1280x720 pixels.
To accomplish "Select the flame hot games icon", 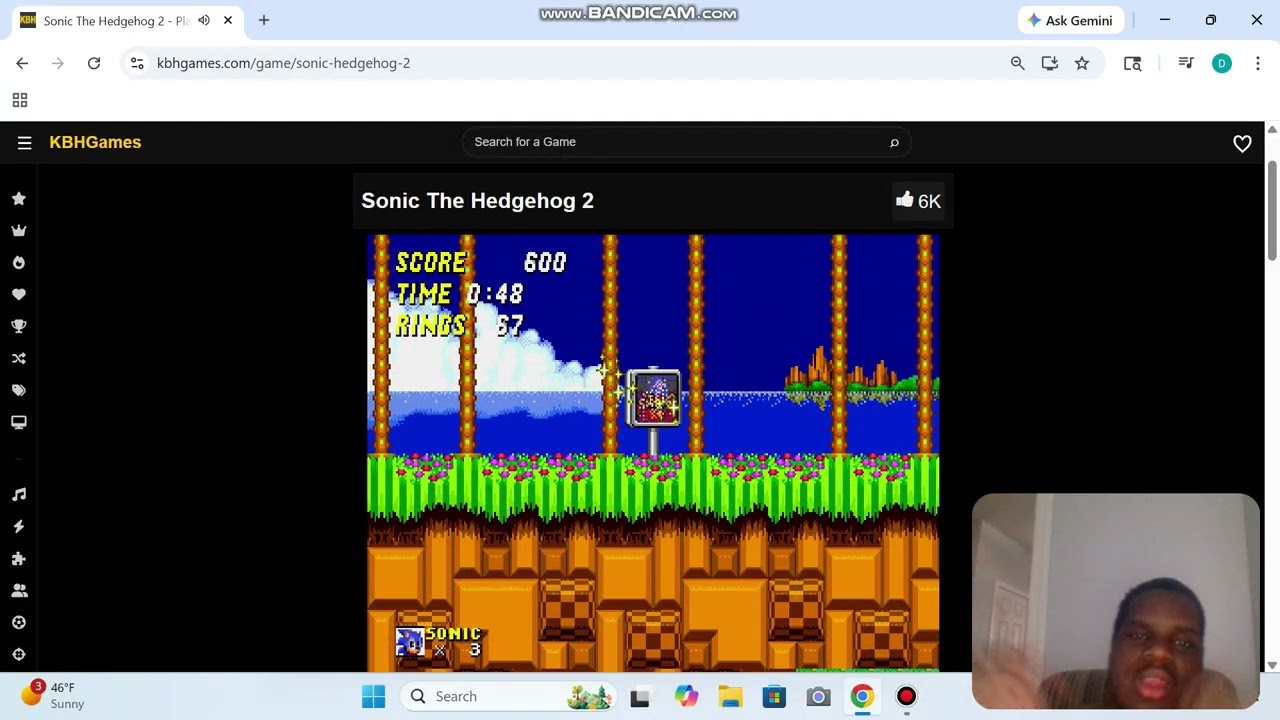I will tap(18, 262).
